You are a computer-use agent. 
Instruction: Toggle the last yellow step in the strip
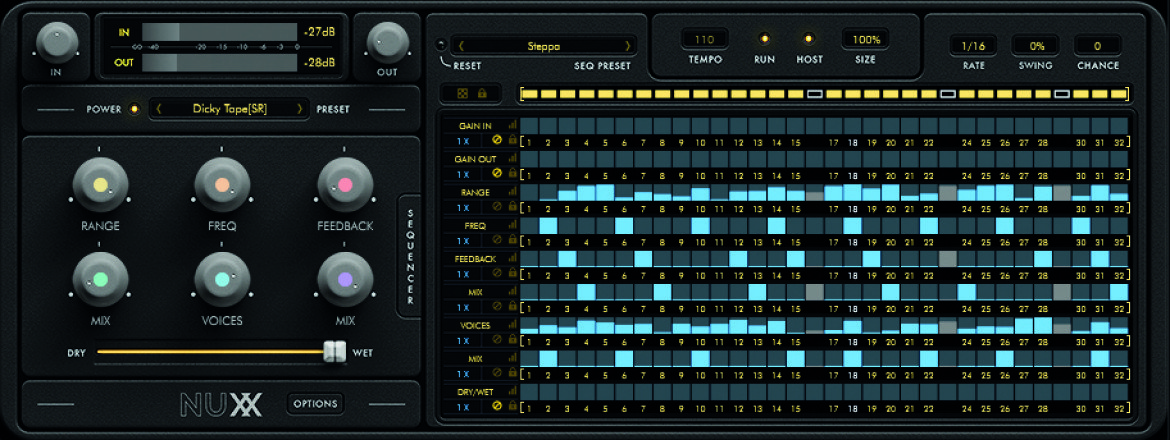point(1119,95)
